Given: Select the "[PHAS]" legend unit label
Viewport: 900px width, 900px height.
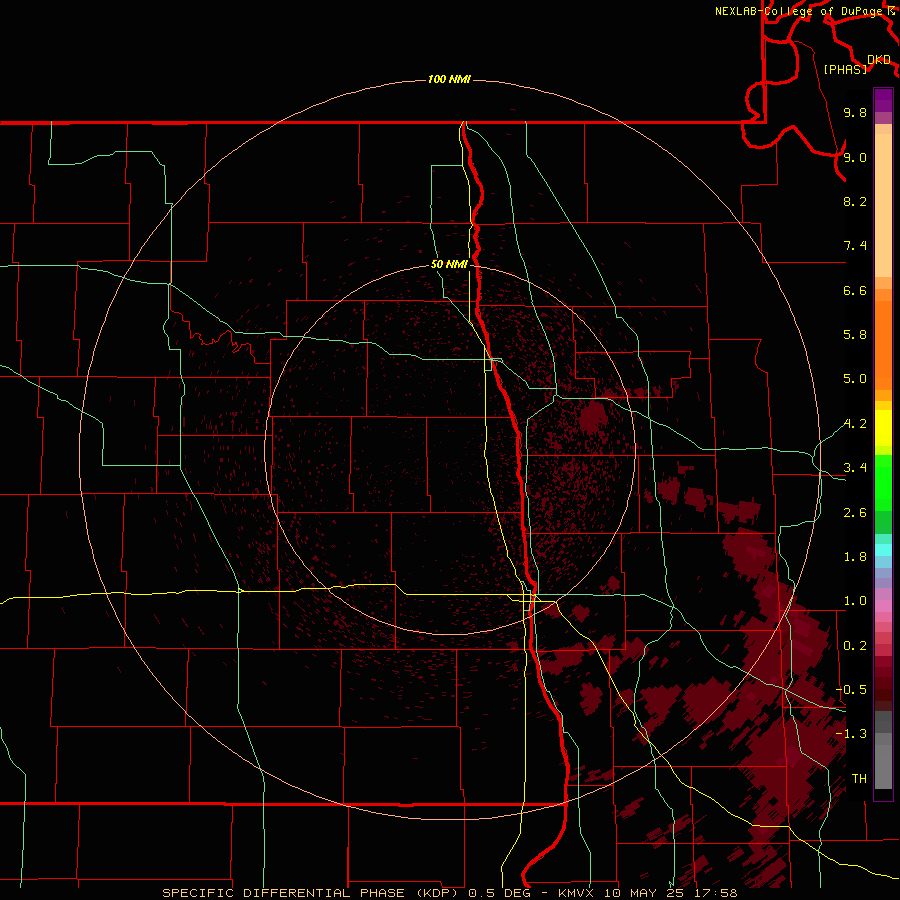Looking at the screenshot, I should [845, 69].
